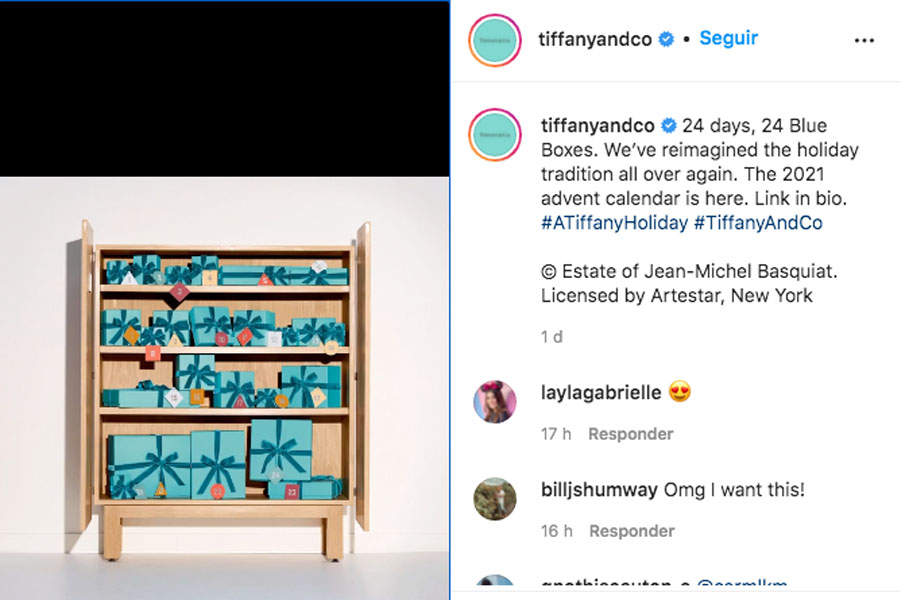Open the laylagabrielle username link
The width and height of the screenshot is (900, 600).
(x=601, y=393)
